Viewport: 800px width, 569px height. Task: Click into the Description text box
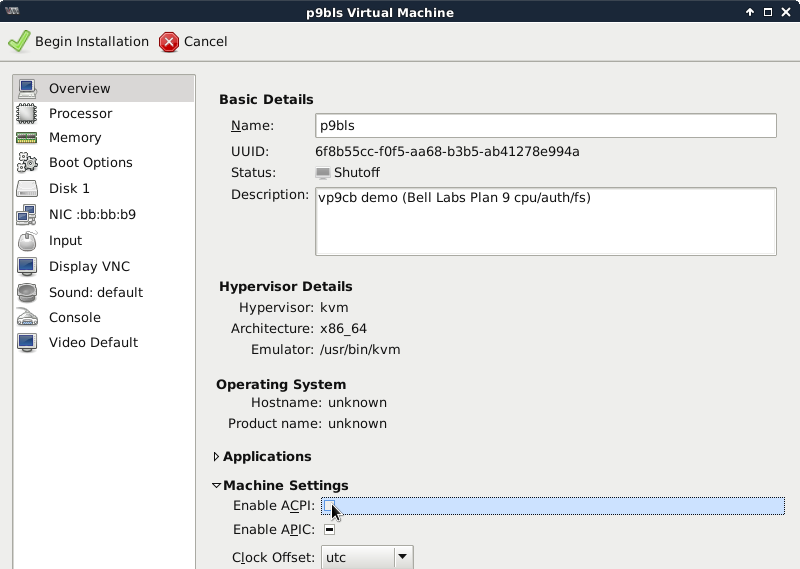(x=545, y=221)
